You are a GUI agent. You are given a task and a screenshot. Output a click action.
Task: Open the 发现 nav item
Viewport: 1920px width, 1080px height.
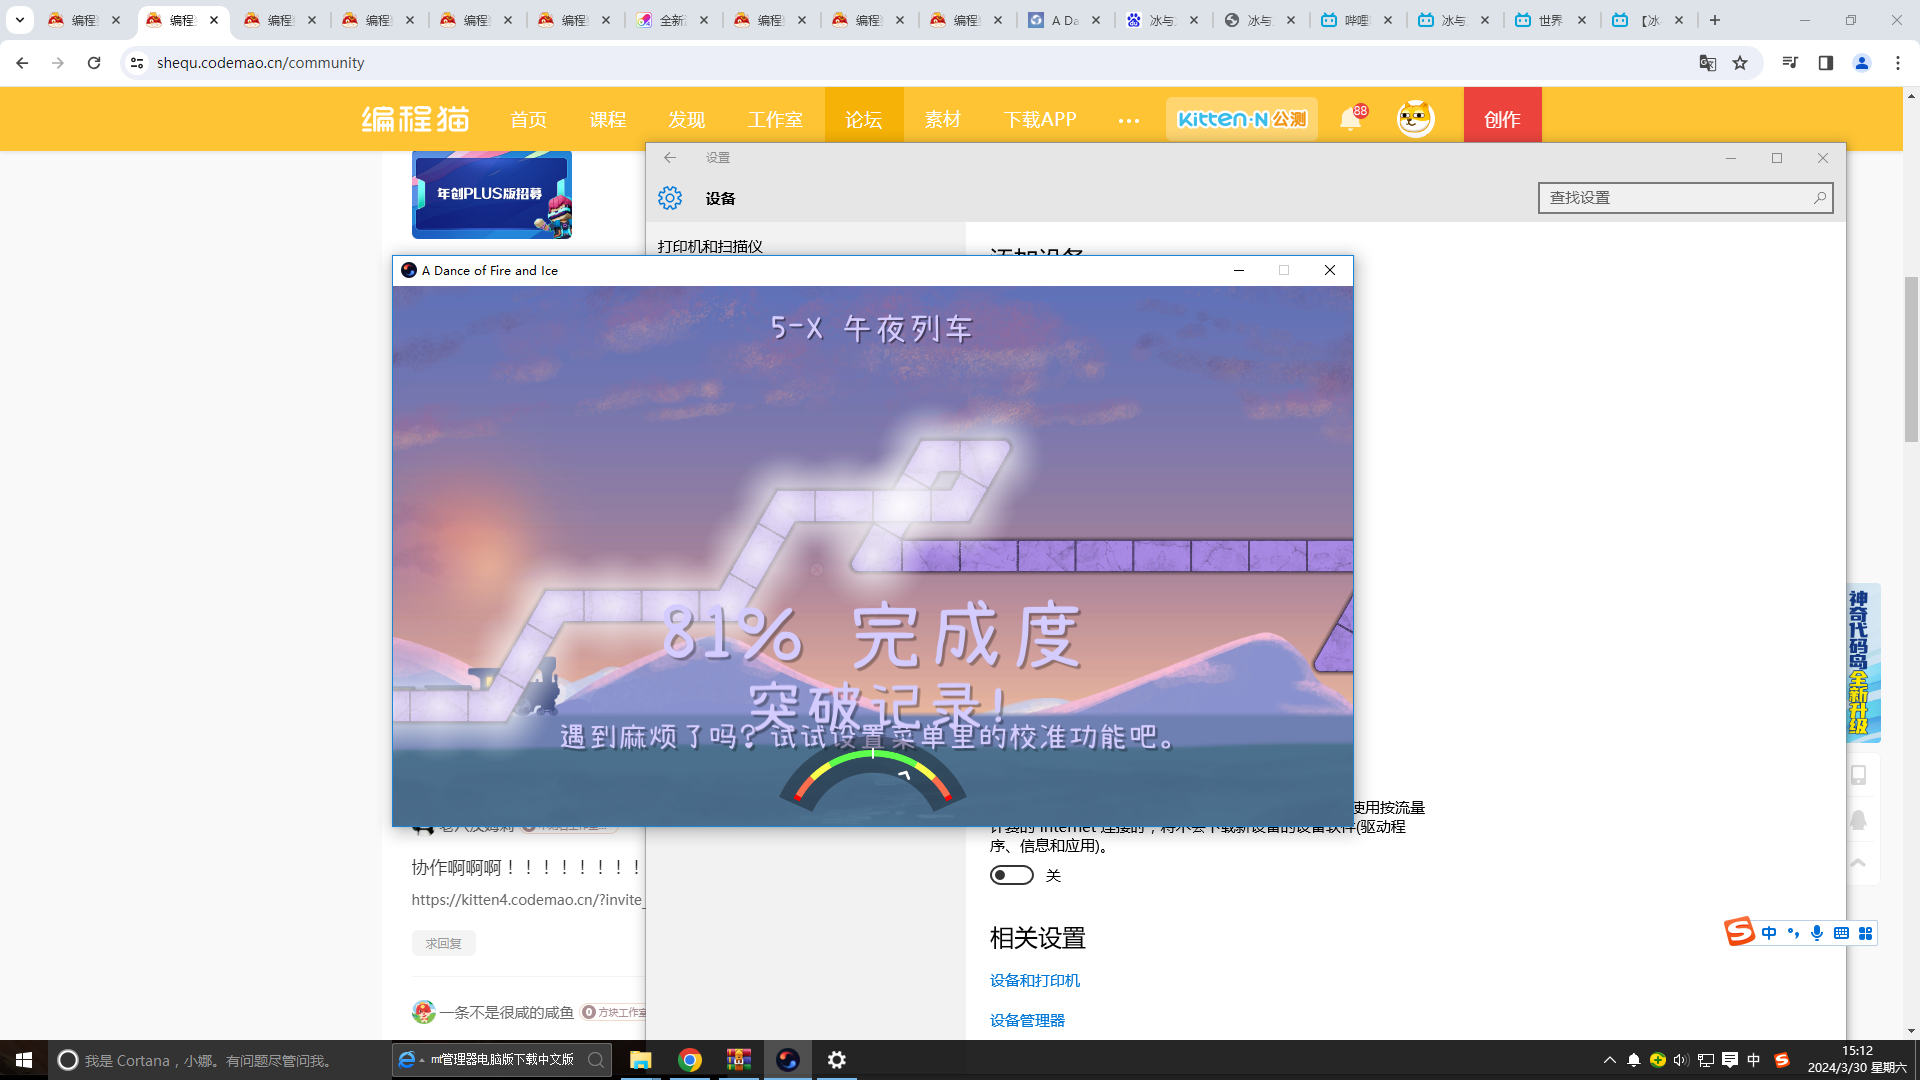[686, 119]
